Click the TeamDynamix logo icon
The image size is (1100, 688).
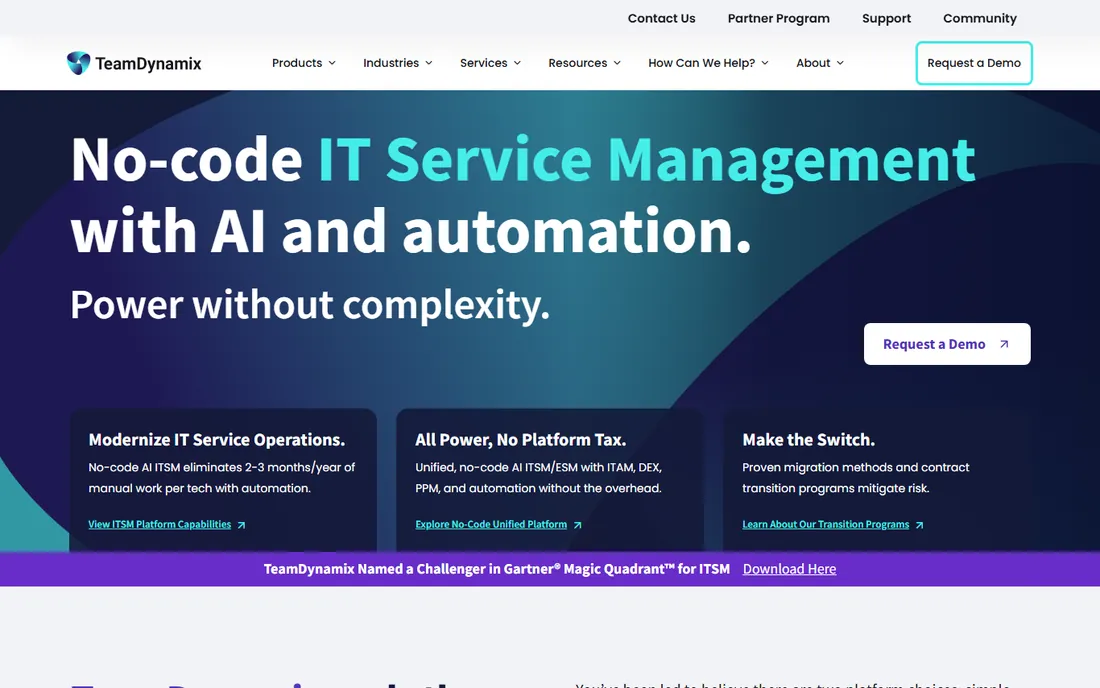(x=79, y=63)
